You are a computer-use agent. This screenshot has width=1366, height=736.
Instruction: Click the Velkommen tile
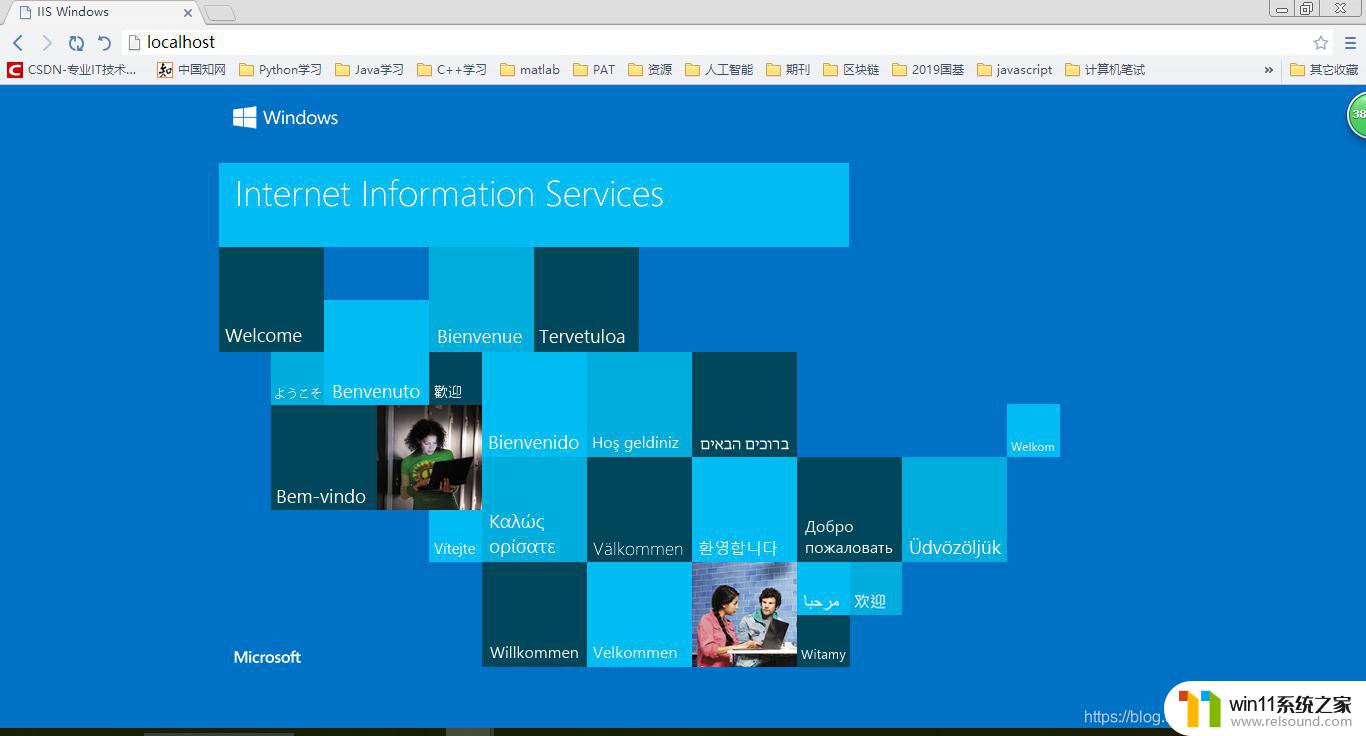coord(639,615)
